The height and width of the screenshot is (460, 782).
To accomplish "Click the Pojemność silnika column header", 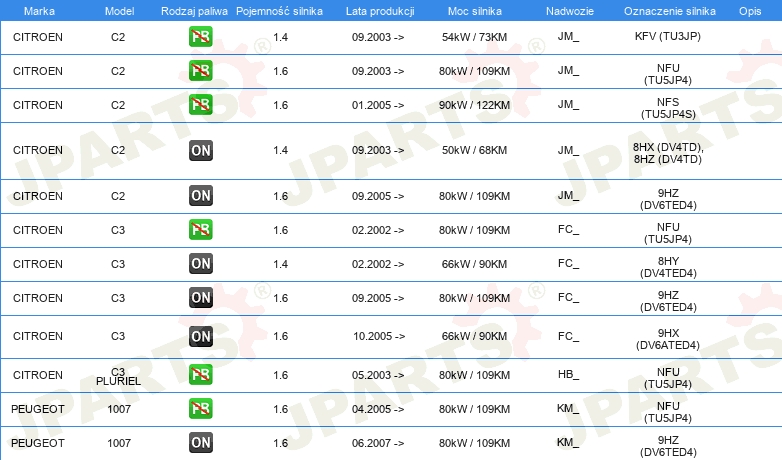I will click(x=279, y=11).
